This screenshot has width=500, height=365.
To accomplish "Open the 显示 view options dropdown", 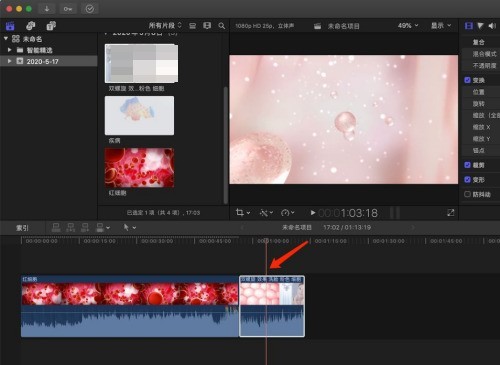I will click(x=441, y=26).
